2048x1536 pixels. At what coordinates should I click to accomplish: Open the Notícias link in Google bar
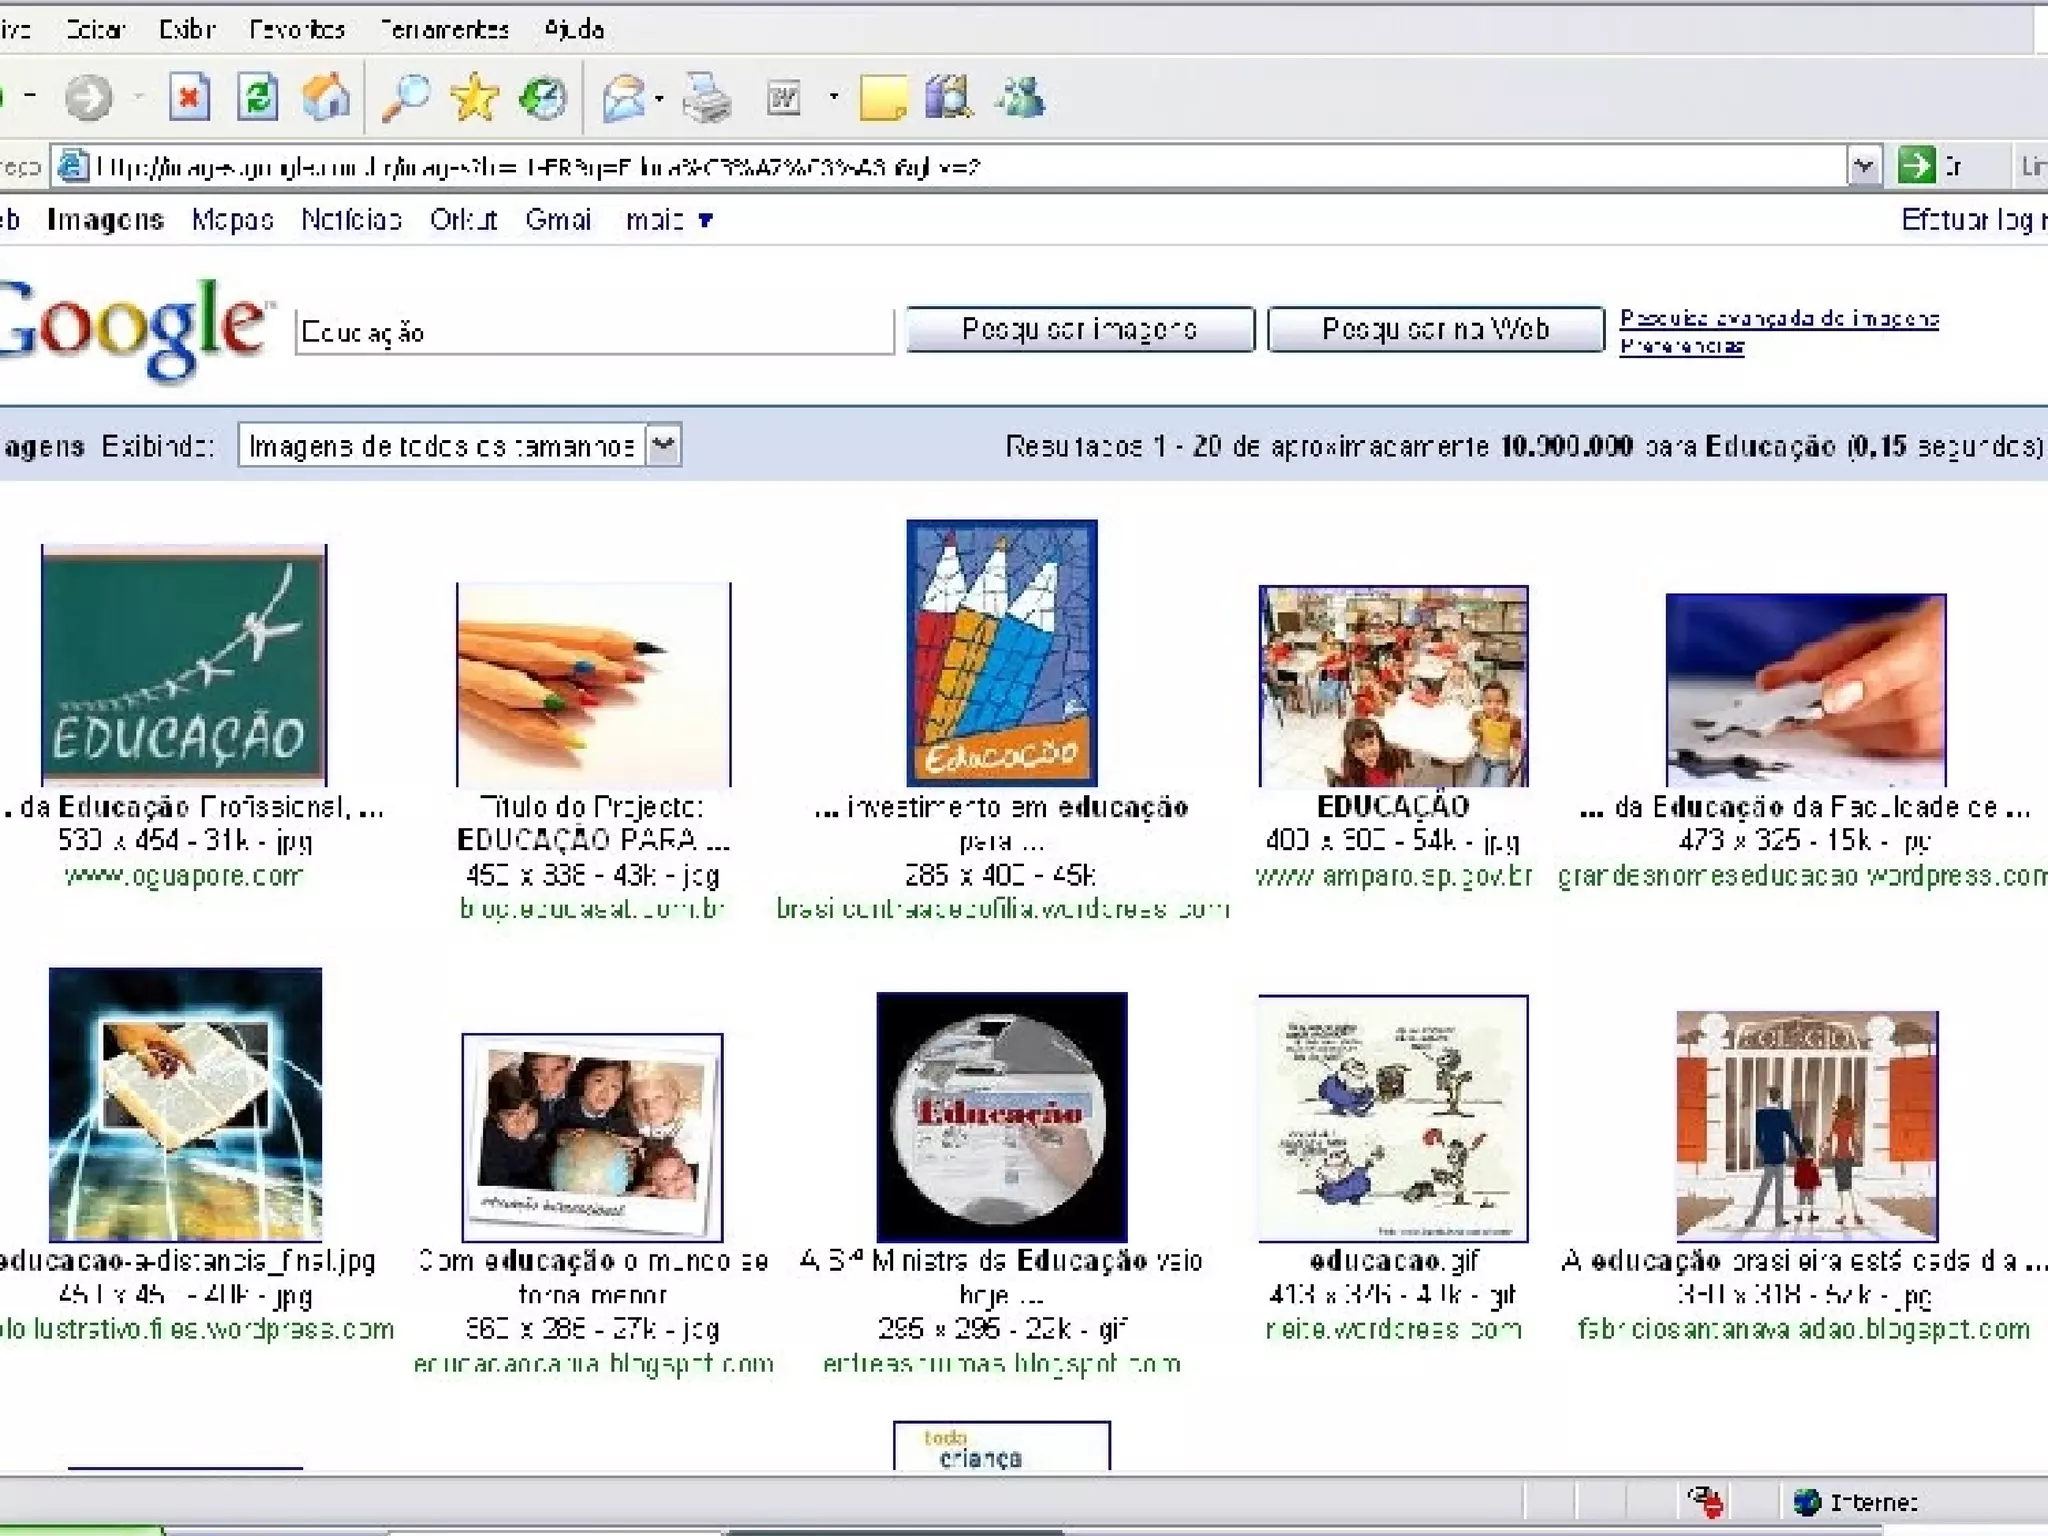tap(352, 220)
